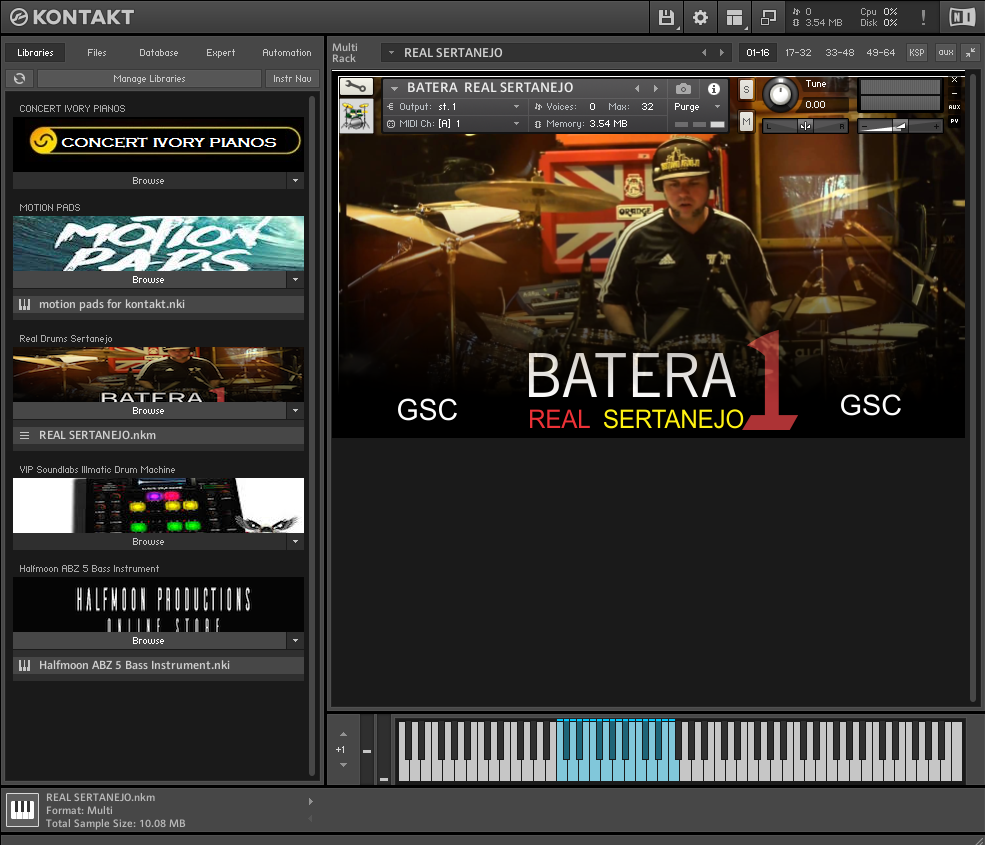Load next instrument preset arrow

(656, 88)
